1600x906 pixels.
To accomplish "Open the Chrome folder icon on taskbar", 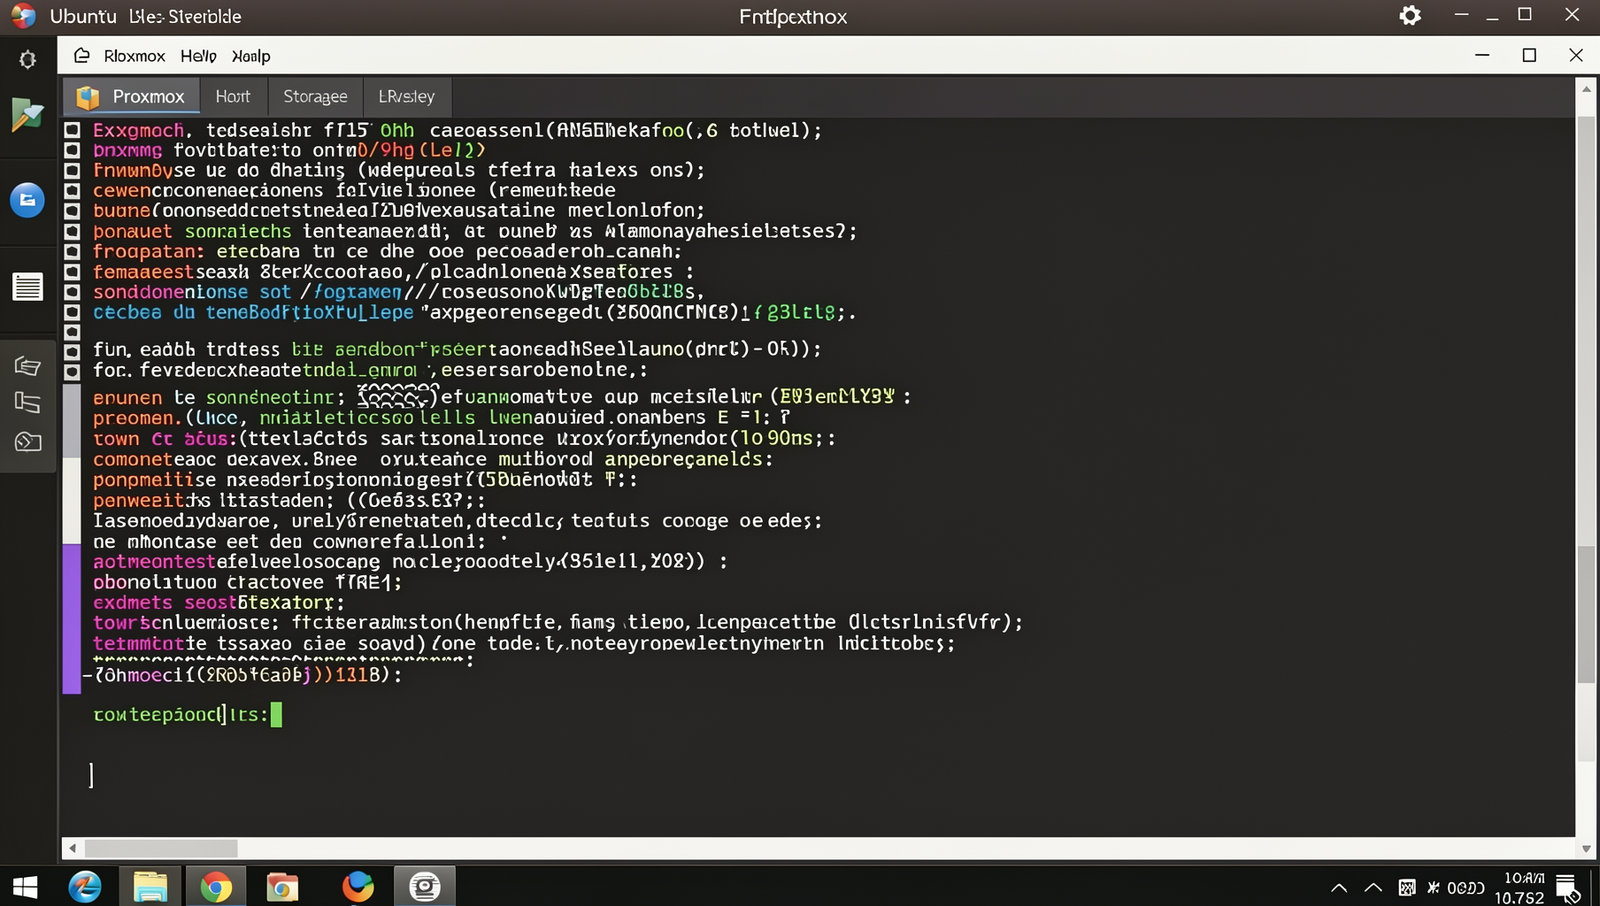I will (282, 887).
